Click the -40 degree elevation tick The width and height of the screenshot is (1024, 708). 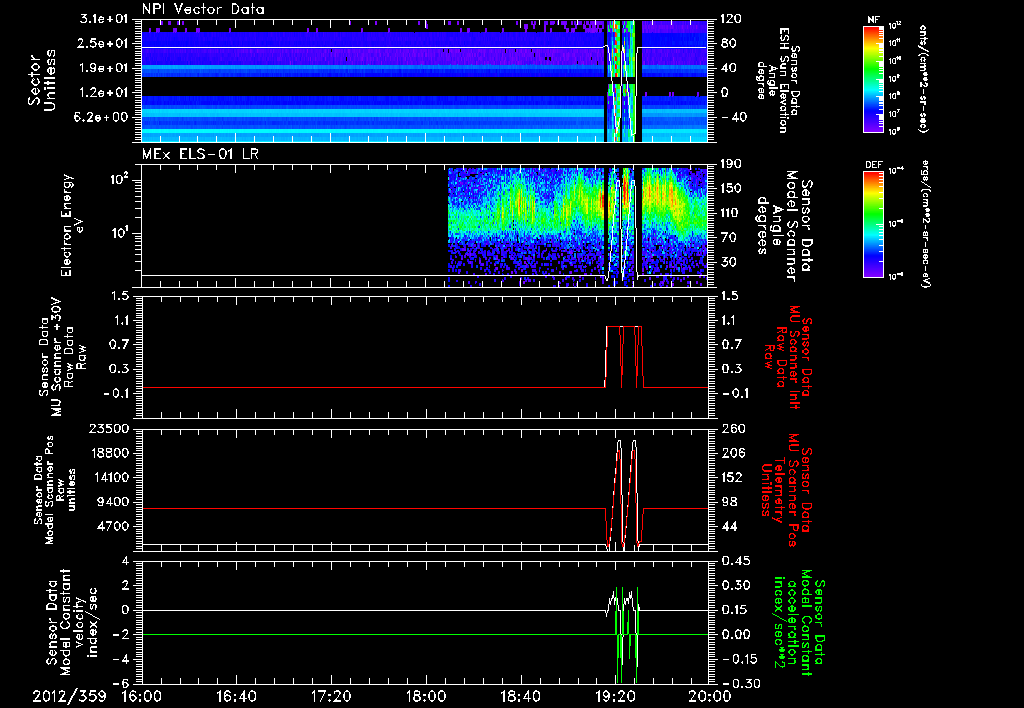732,118
